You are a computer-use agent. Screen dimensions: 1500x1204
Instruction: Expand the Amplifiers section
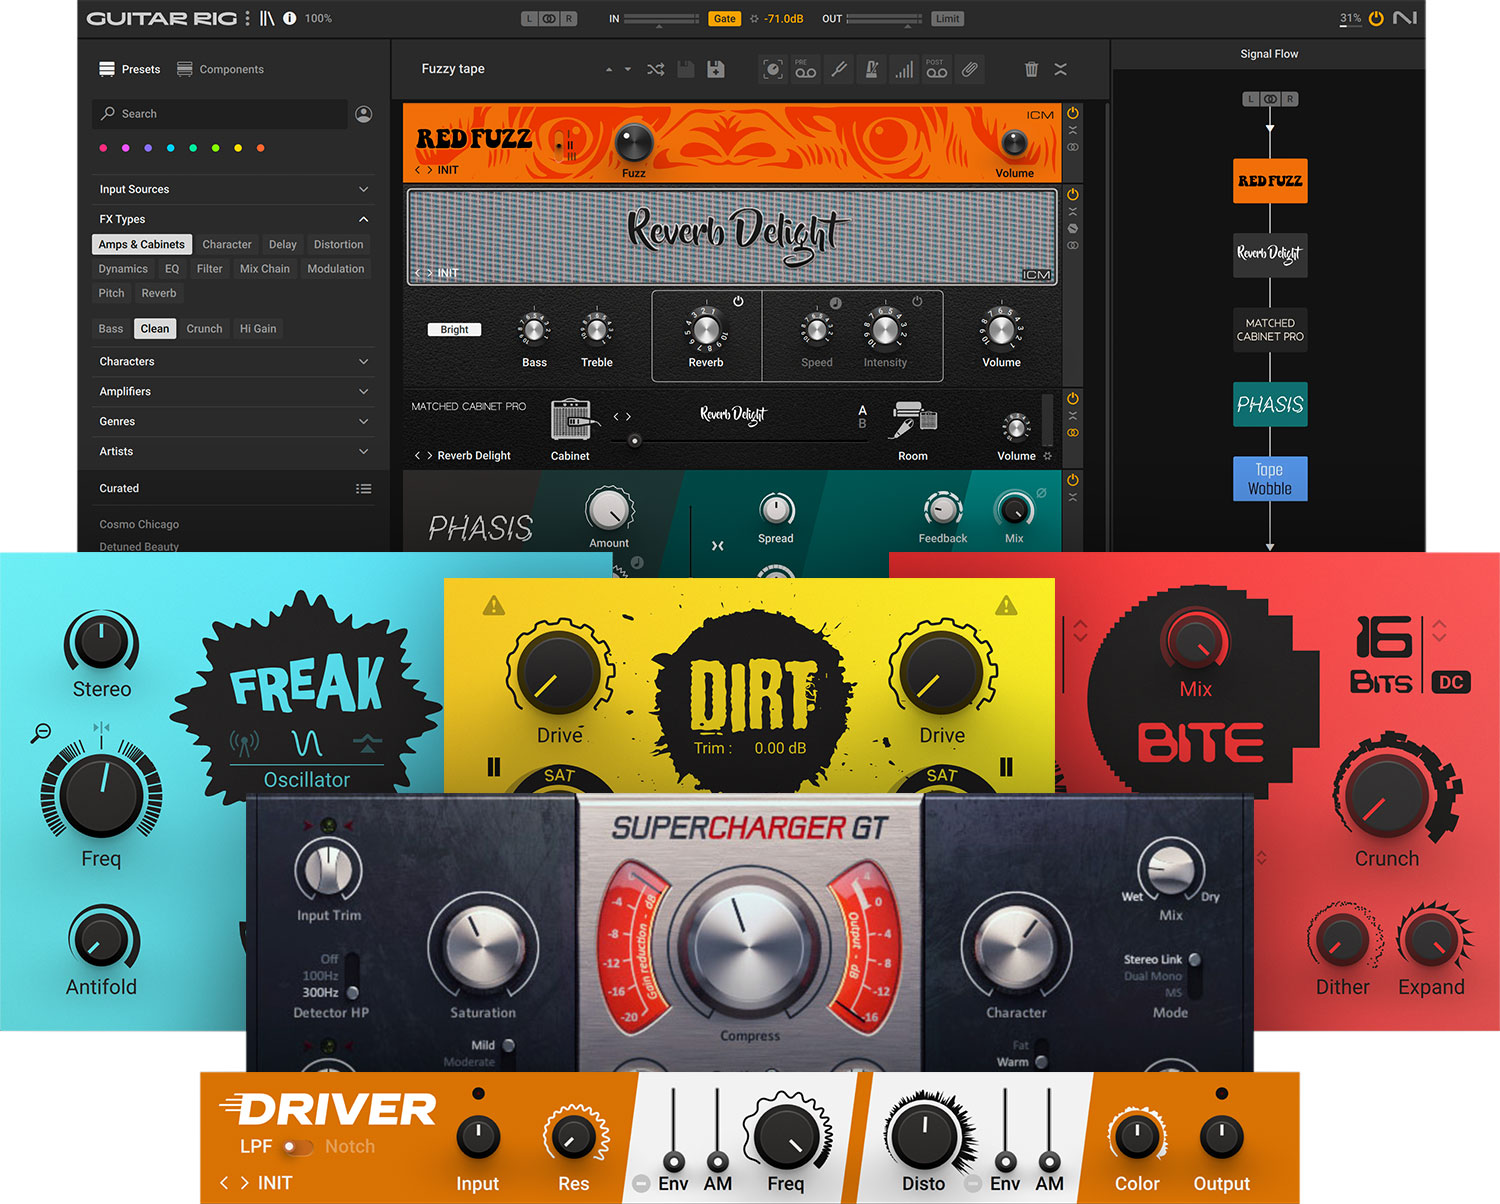[x=364, y=391]
